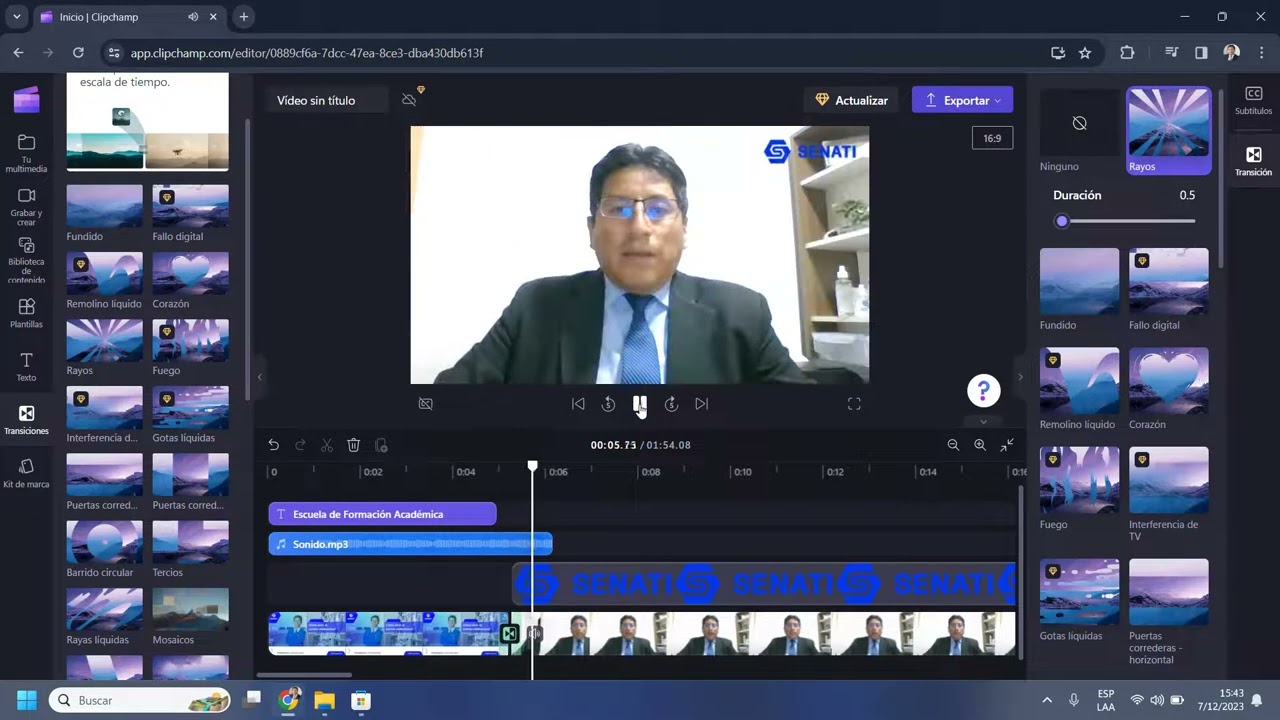
Task: Reload the browser page
Action: 78,53
